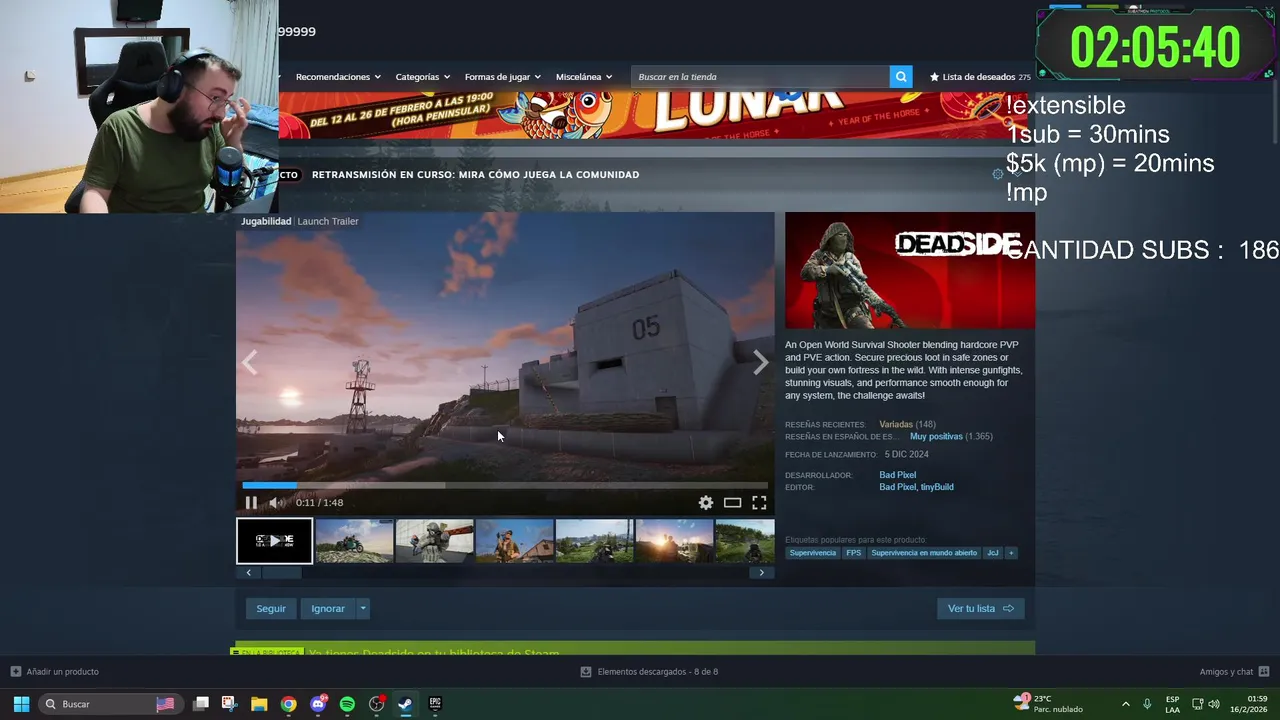
Task: Click the taskbar Buscar search box
Action: pos(109,704)
